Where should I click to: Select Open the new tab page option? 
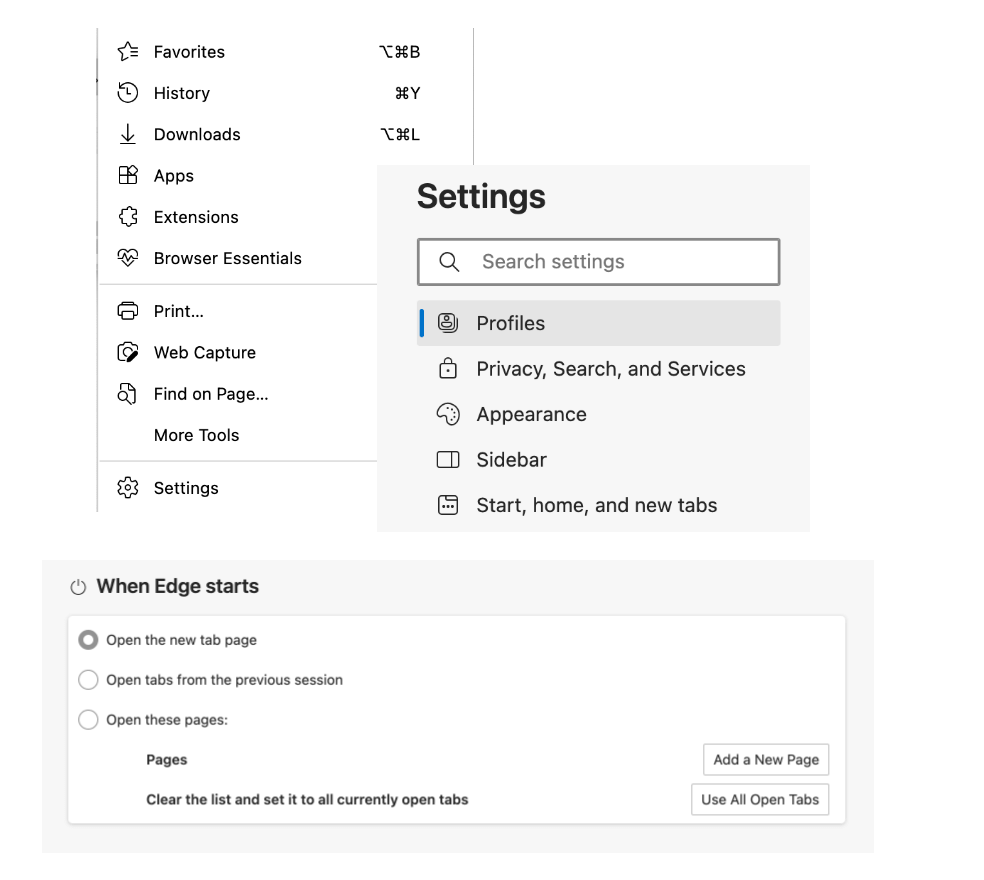click(x=89, y=640)
